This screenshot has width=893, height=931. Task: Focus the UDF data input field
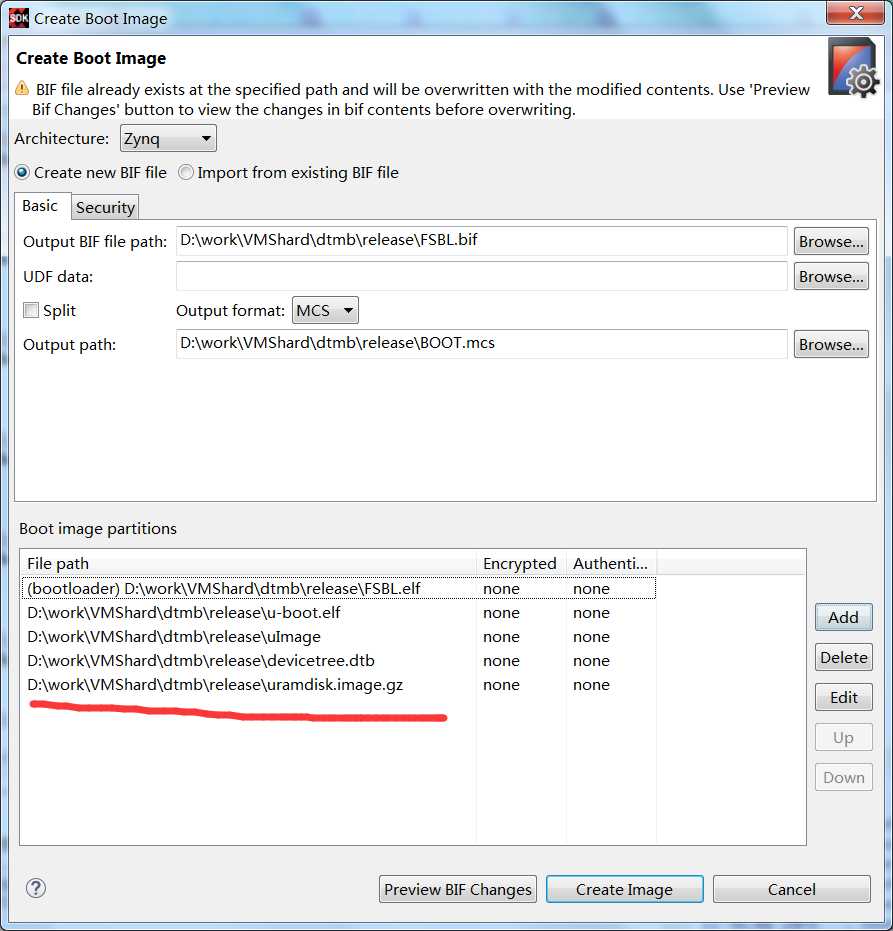[482, 276]
